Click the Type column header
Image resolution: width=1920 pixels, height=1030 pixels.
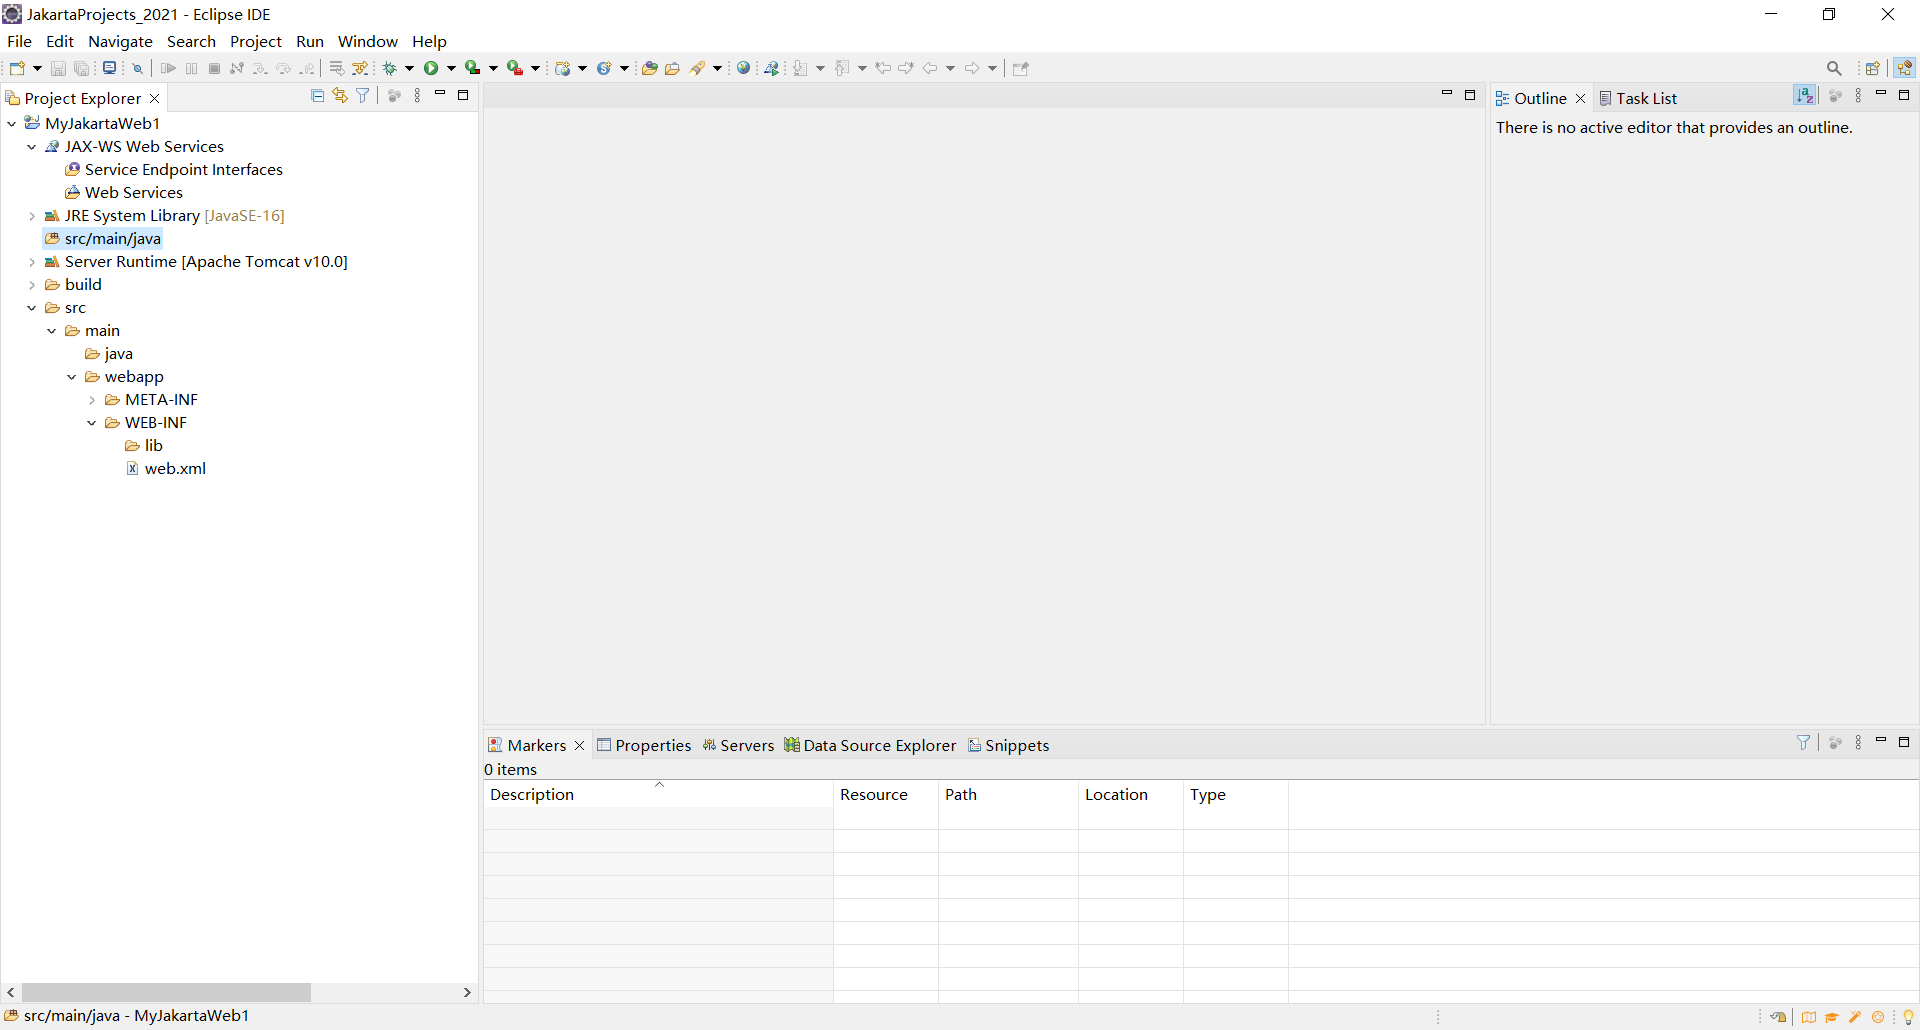[1236, 794]
